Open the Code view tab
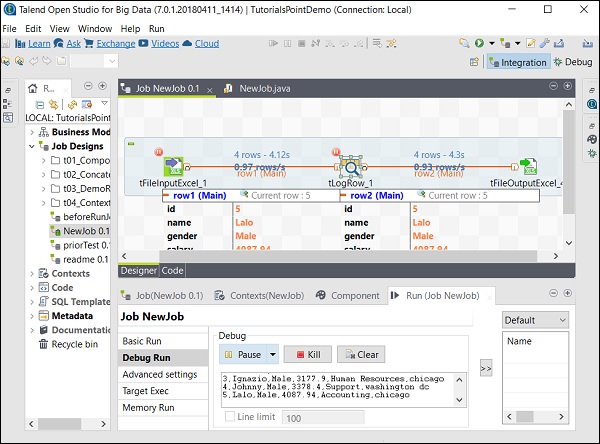The height and width of the screenshot is (444, 600). 172,271
